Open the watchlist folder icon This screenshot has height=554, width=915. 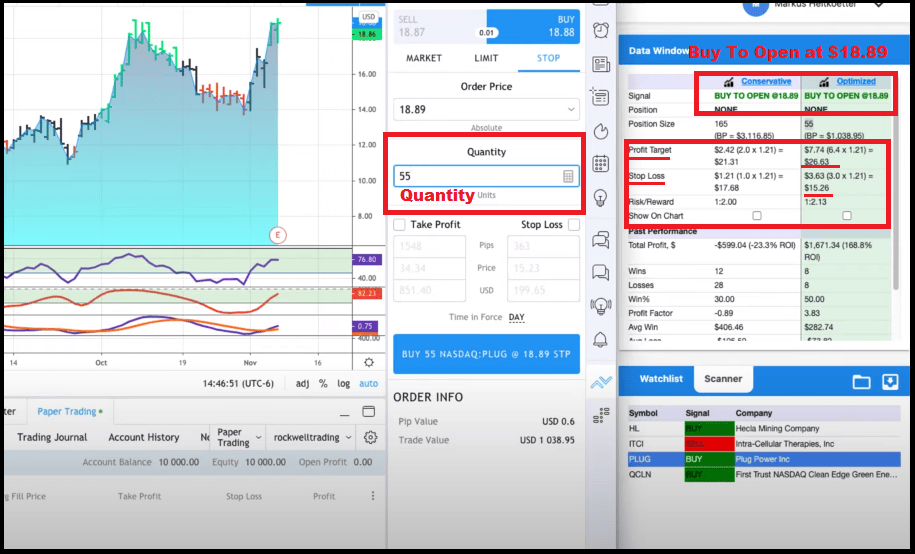click(861, 382)
